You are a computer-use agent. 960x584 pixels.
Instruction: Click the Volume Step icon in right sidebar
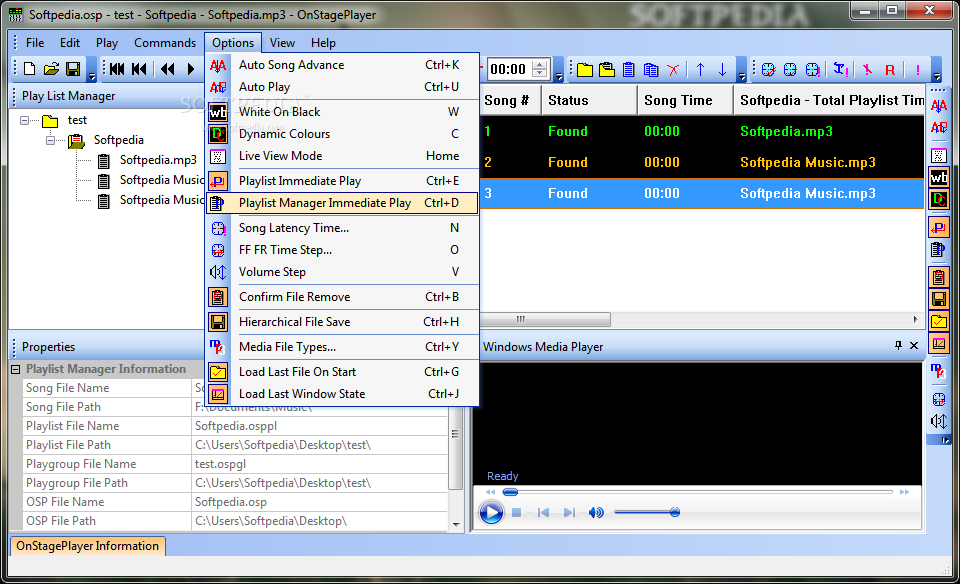click(x=939, y=421)
